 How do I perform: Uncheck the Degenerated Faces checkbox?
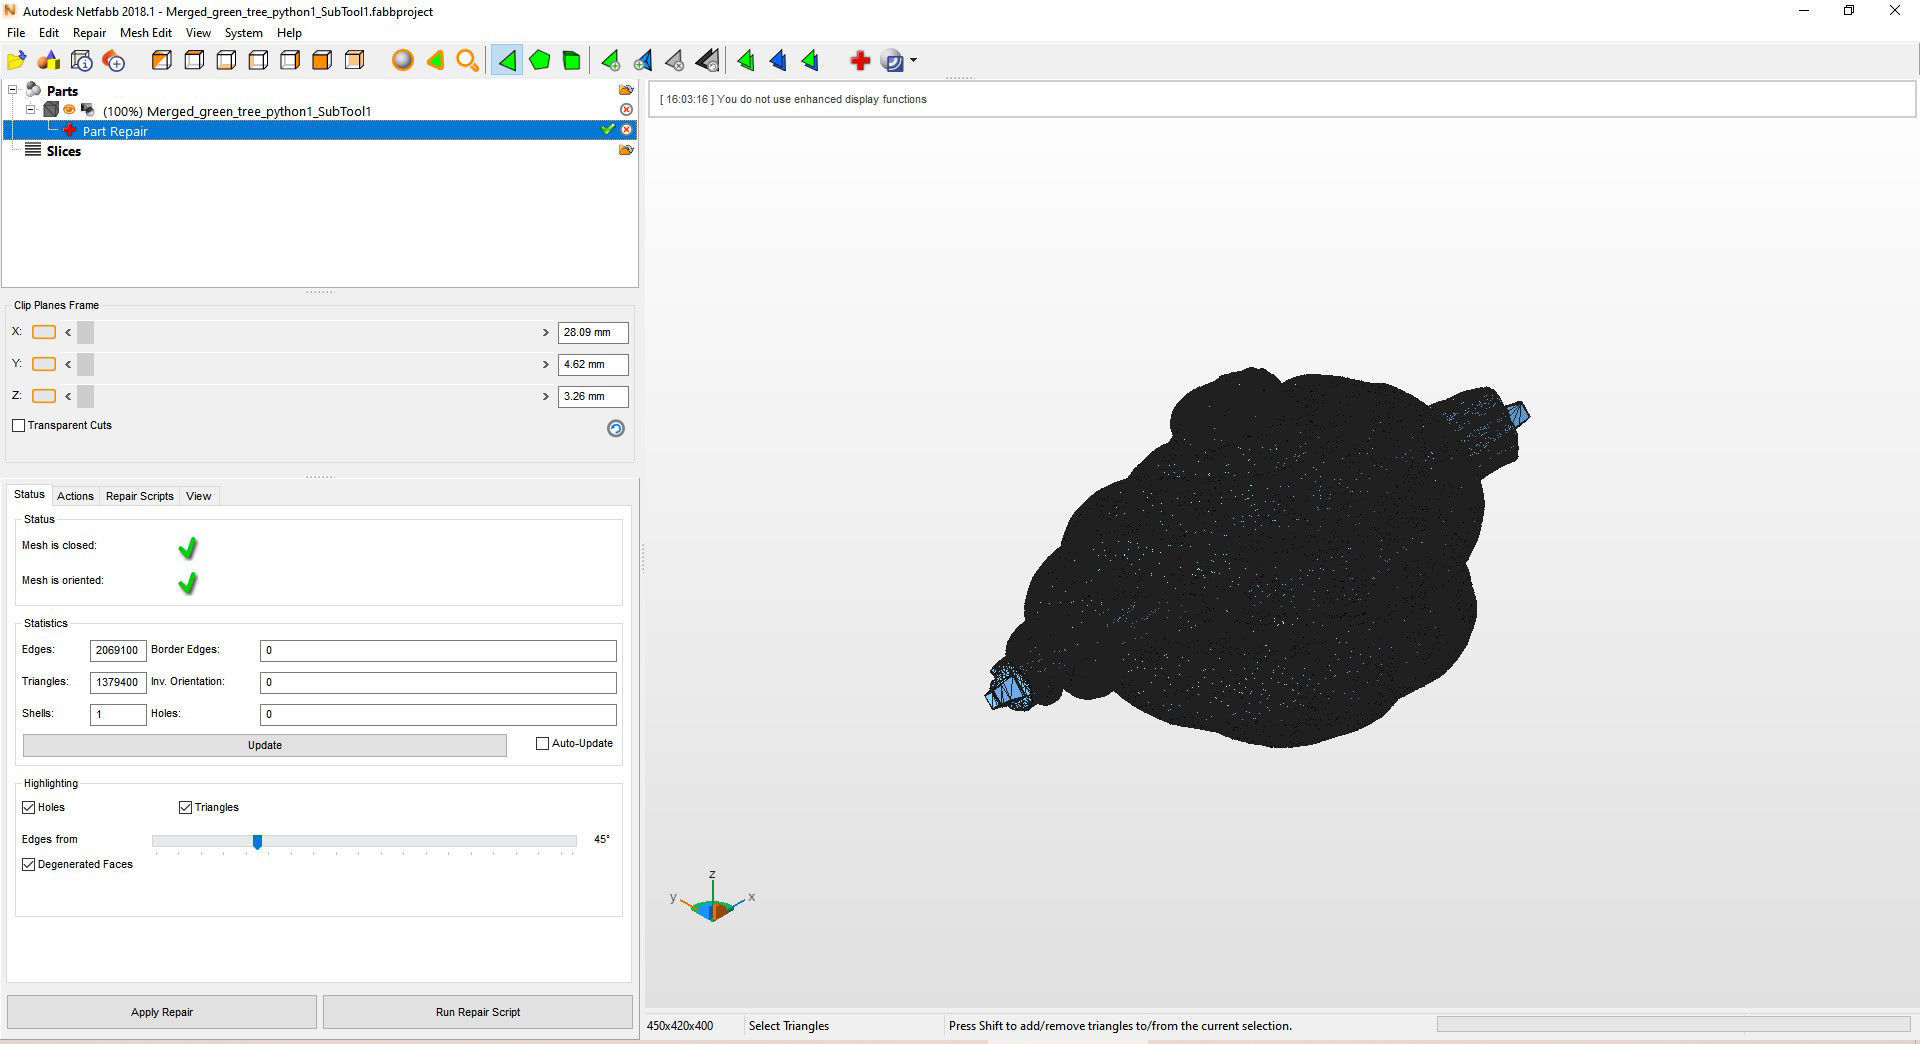point(29,864)
